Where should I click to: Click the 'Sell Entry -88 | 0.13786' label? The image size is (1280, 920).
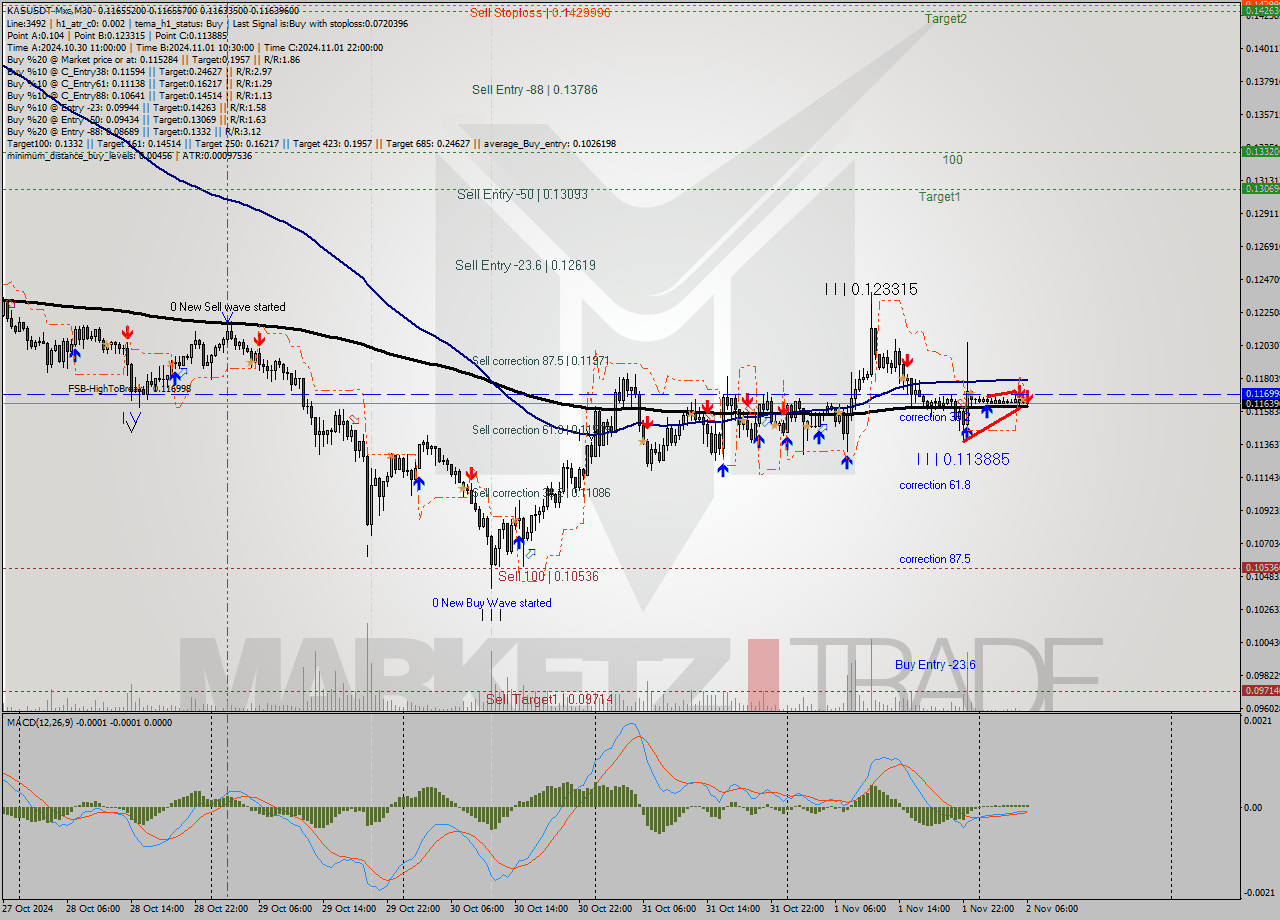coord(535,89)
